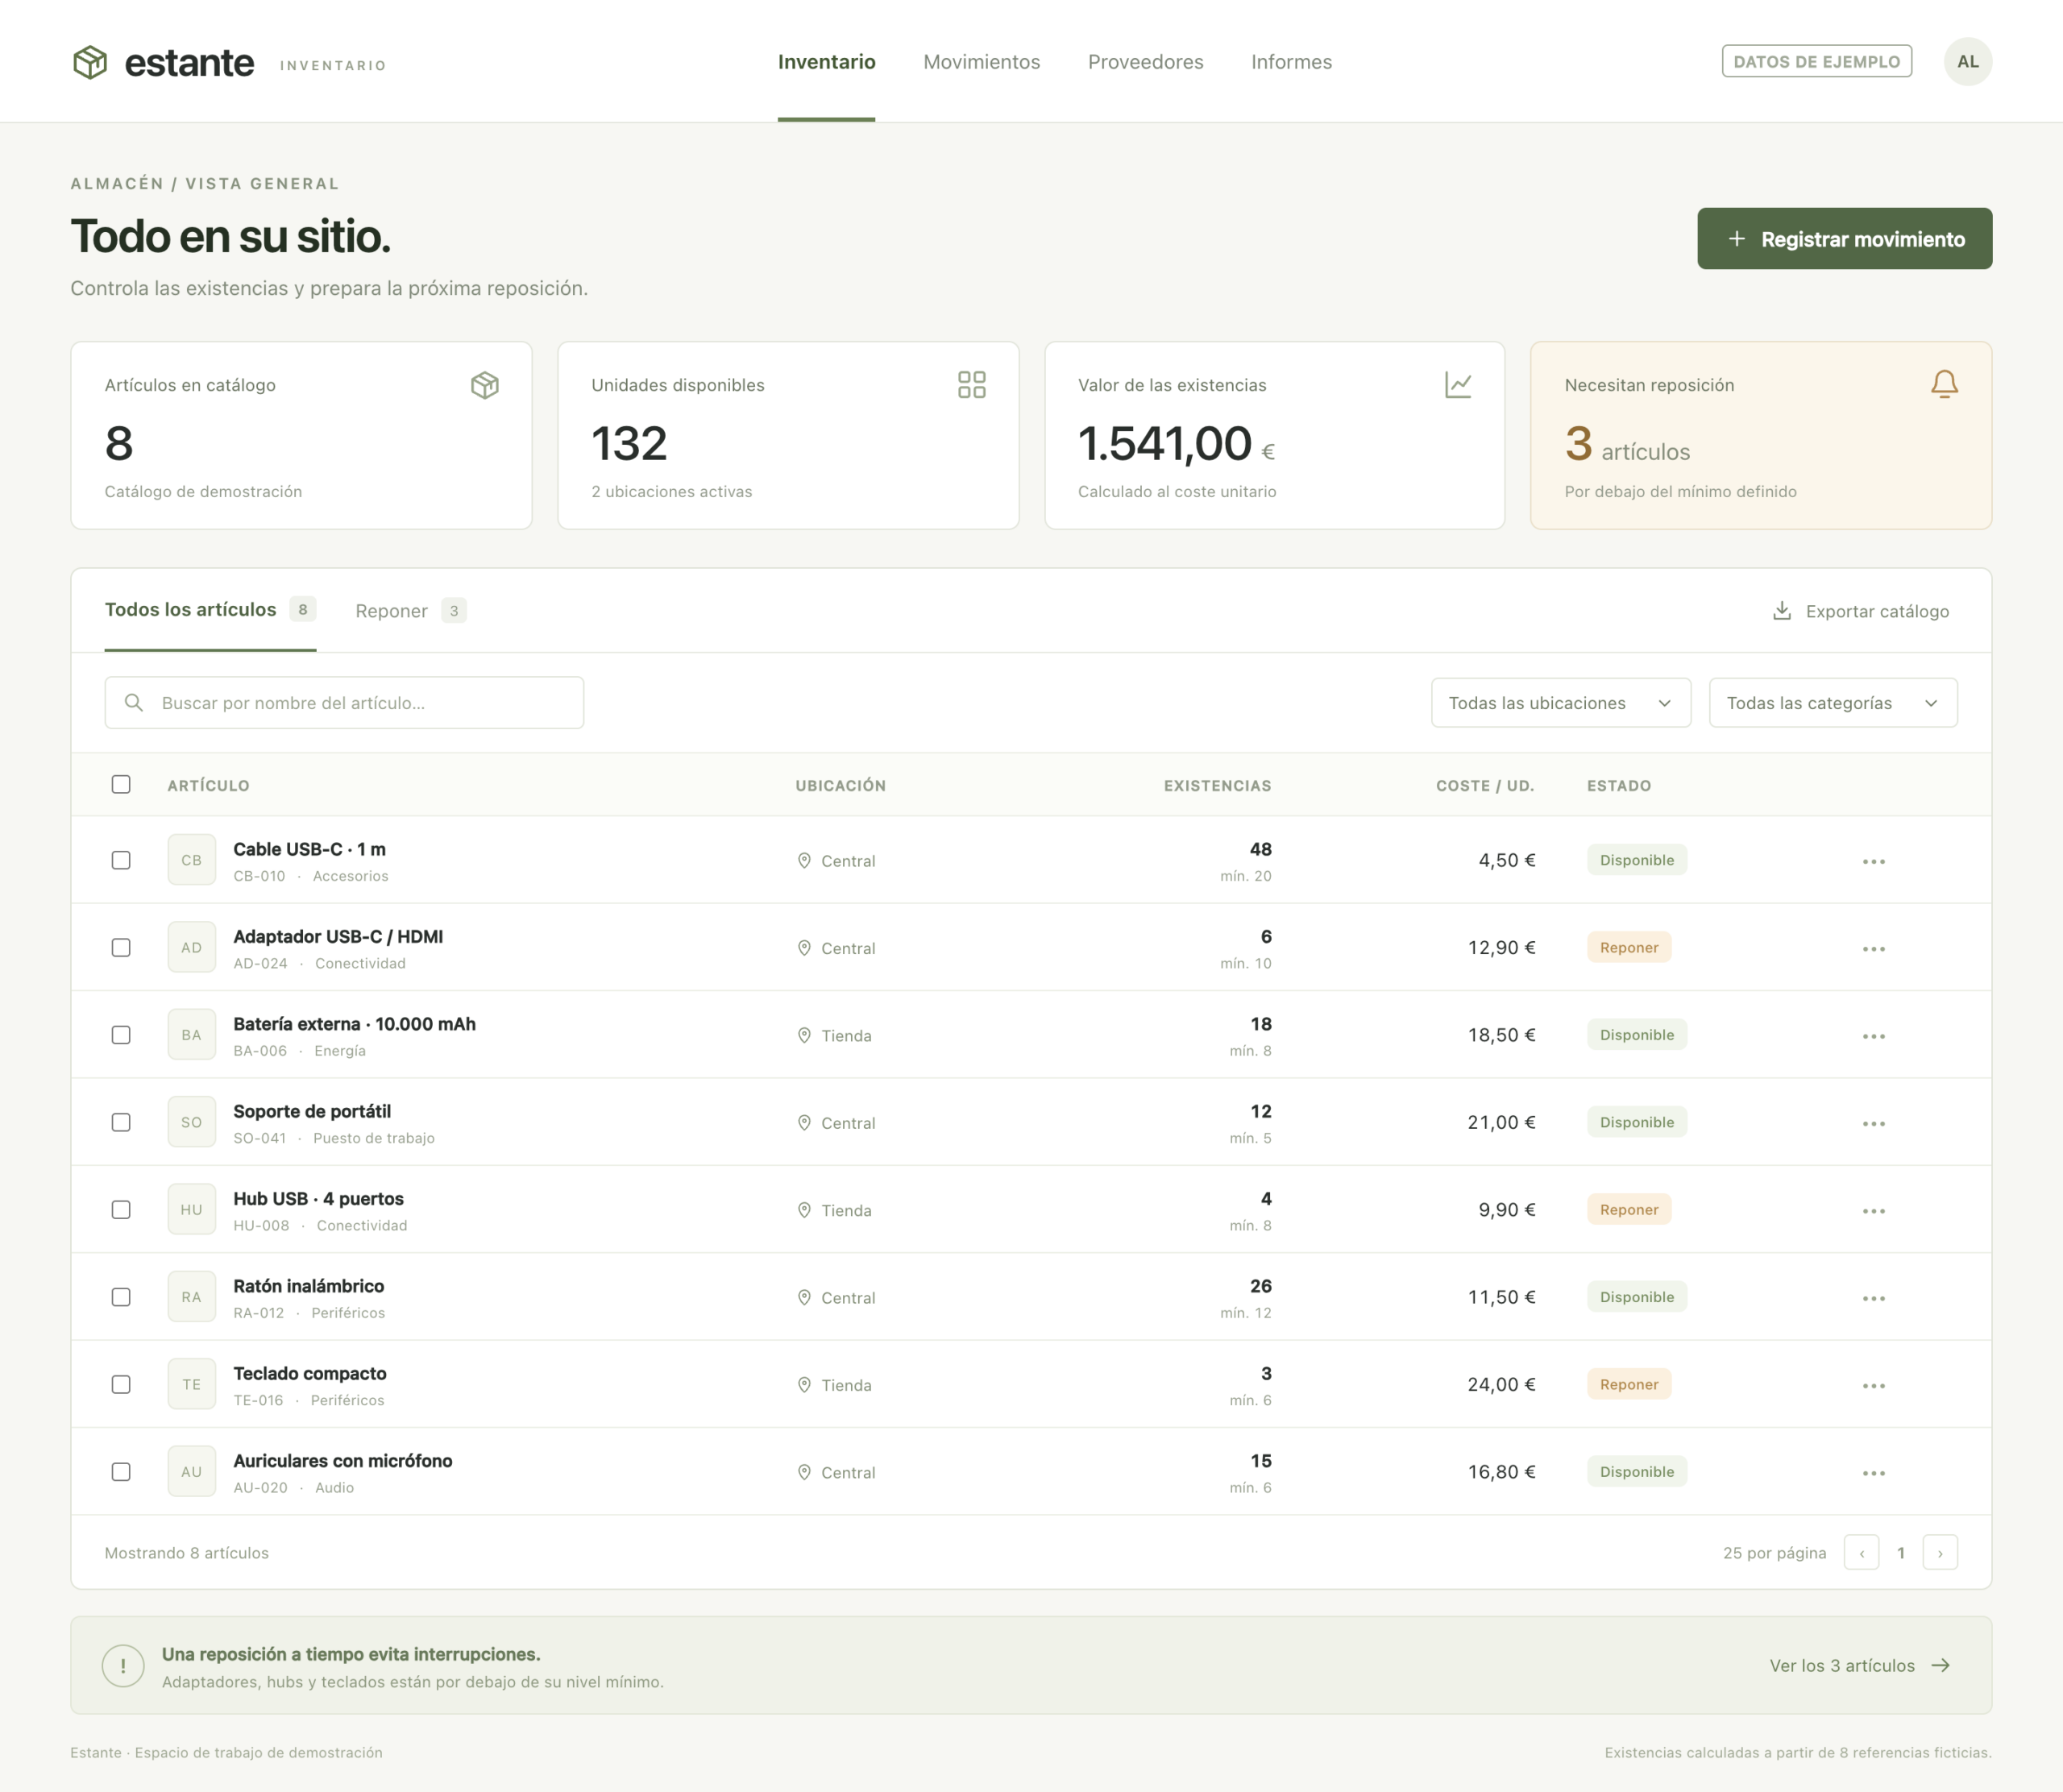Open the 25 por página selector
Screen dimensions: 2063x1792
(1774, 1553)
